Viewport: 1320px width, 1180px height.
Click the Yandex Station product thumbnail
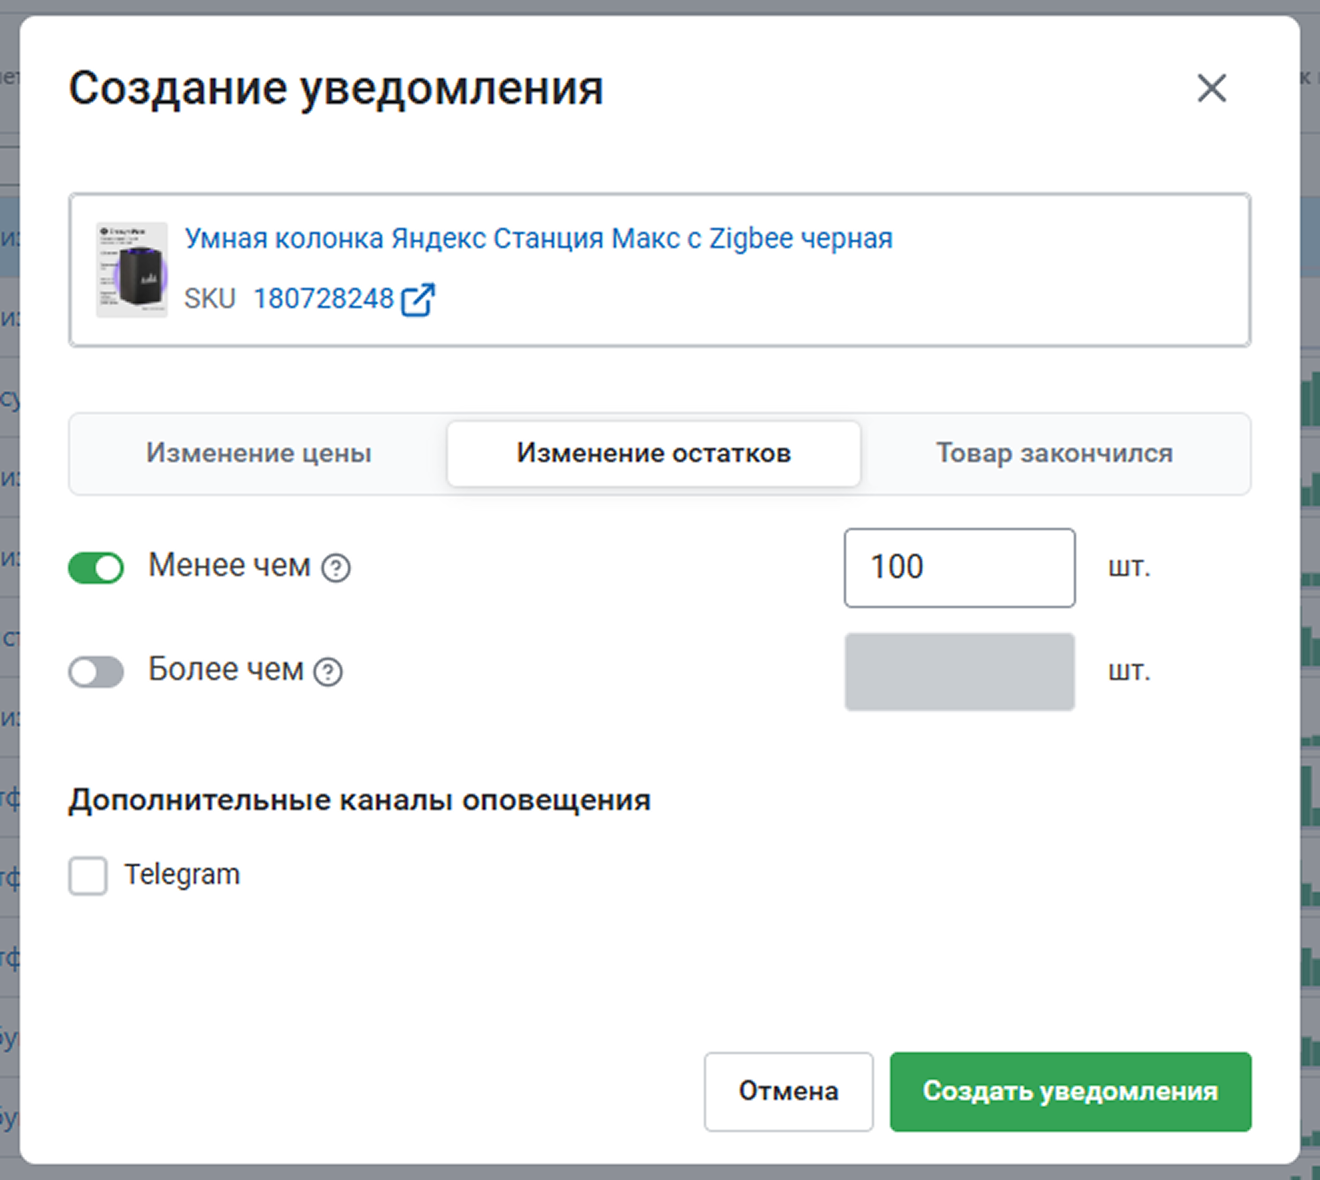pos(132,270)
